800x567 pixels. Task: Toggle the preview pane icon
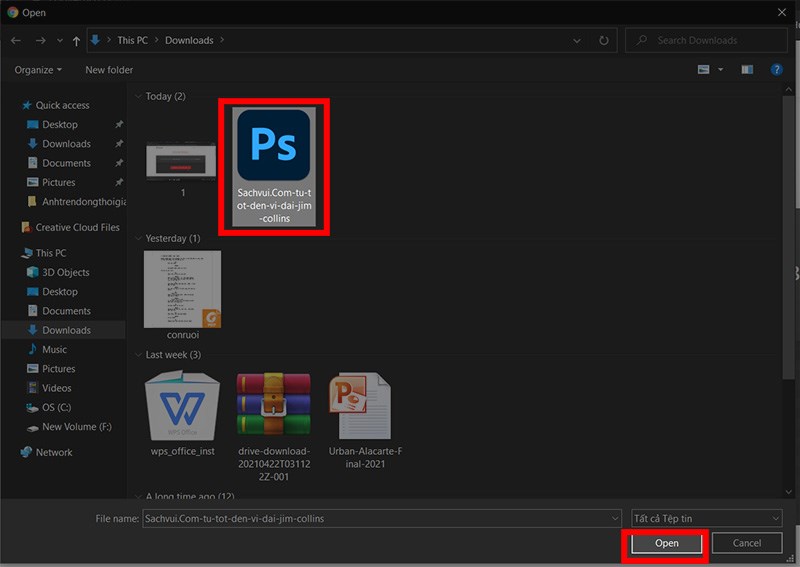tap(746, 70)
